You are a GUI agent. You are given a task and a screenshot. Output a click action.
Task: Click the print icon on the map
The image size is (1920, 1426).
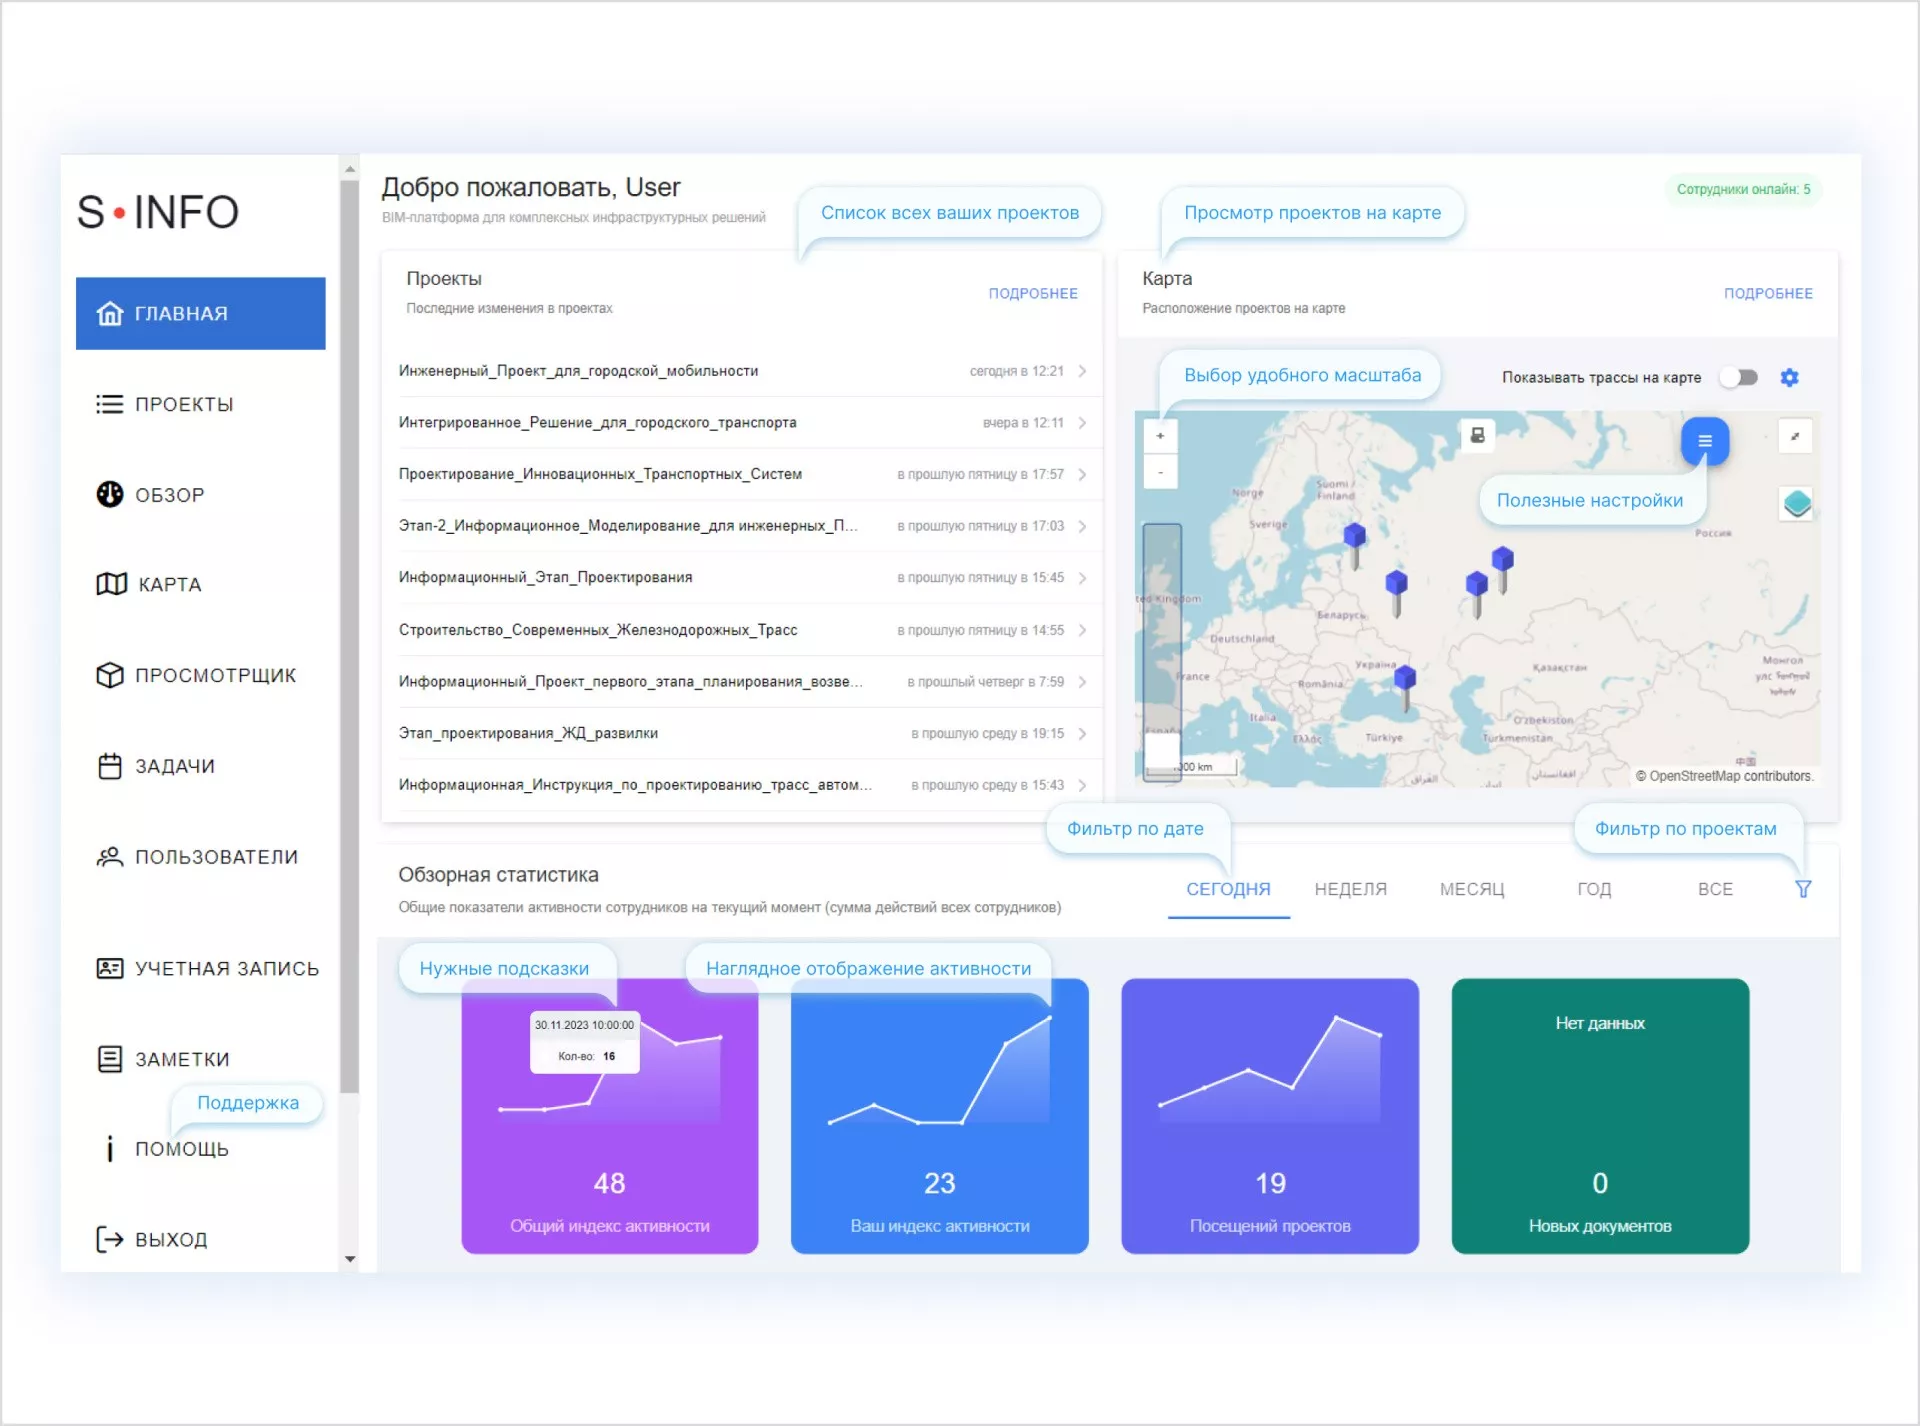(1477, 435)
